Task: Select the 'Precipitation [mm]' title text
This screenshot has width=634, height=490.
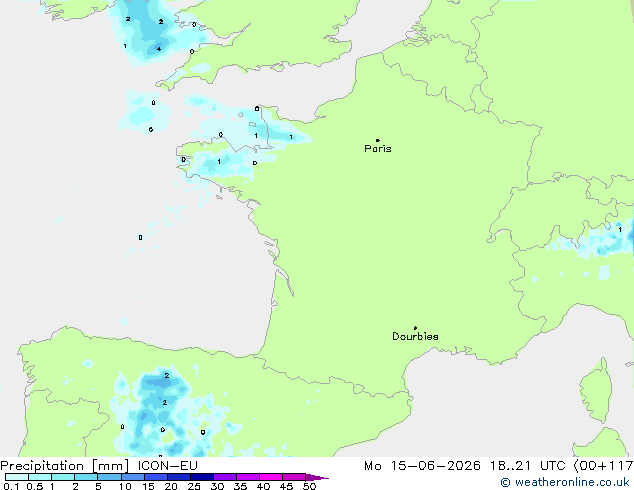Action: [65, 466]
